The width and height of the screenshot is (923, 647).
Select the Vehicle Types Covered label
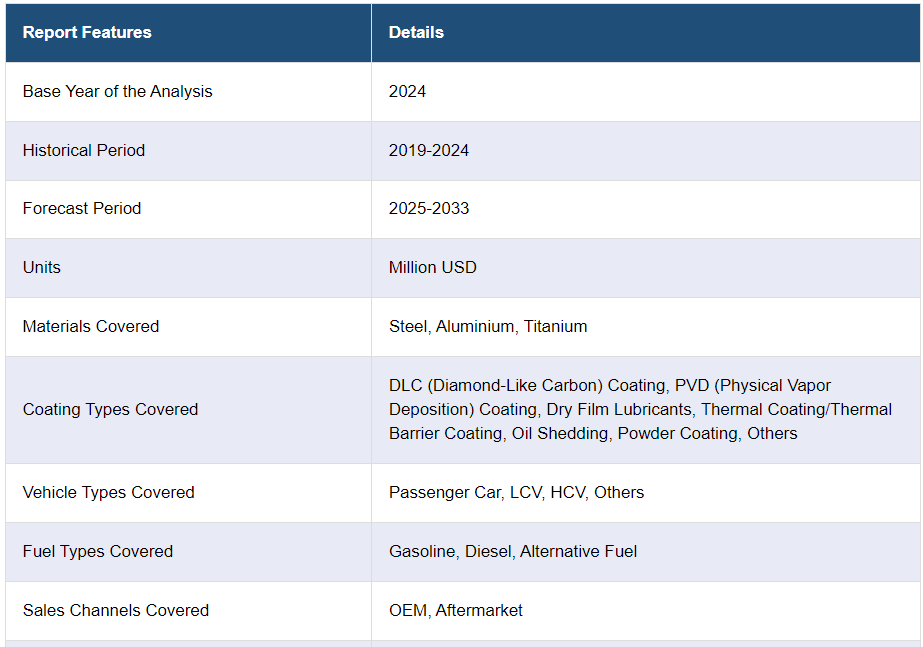coord(108,492)
